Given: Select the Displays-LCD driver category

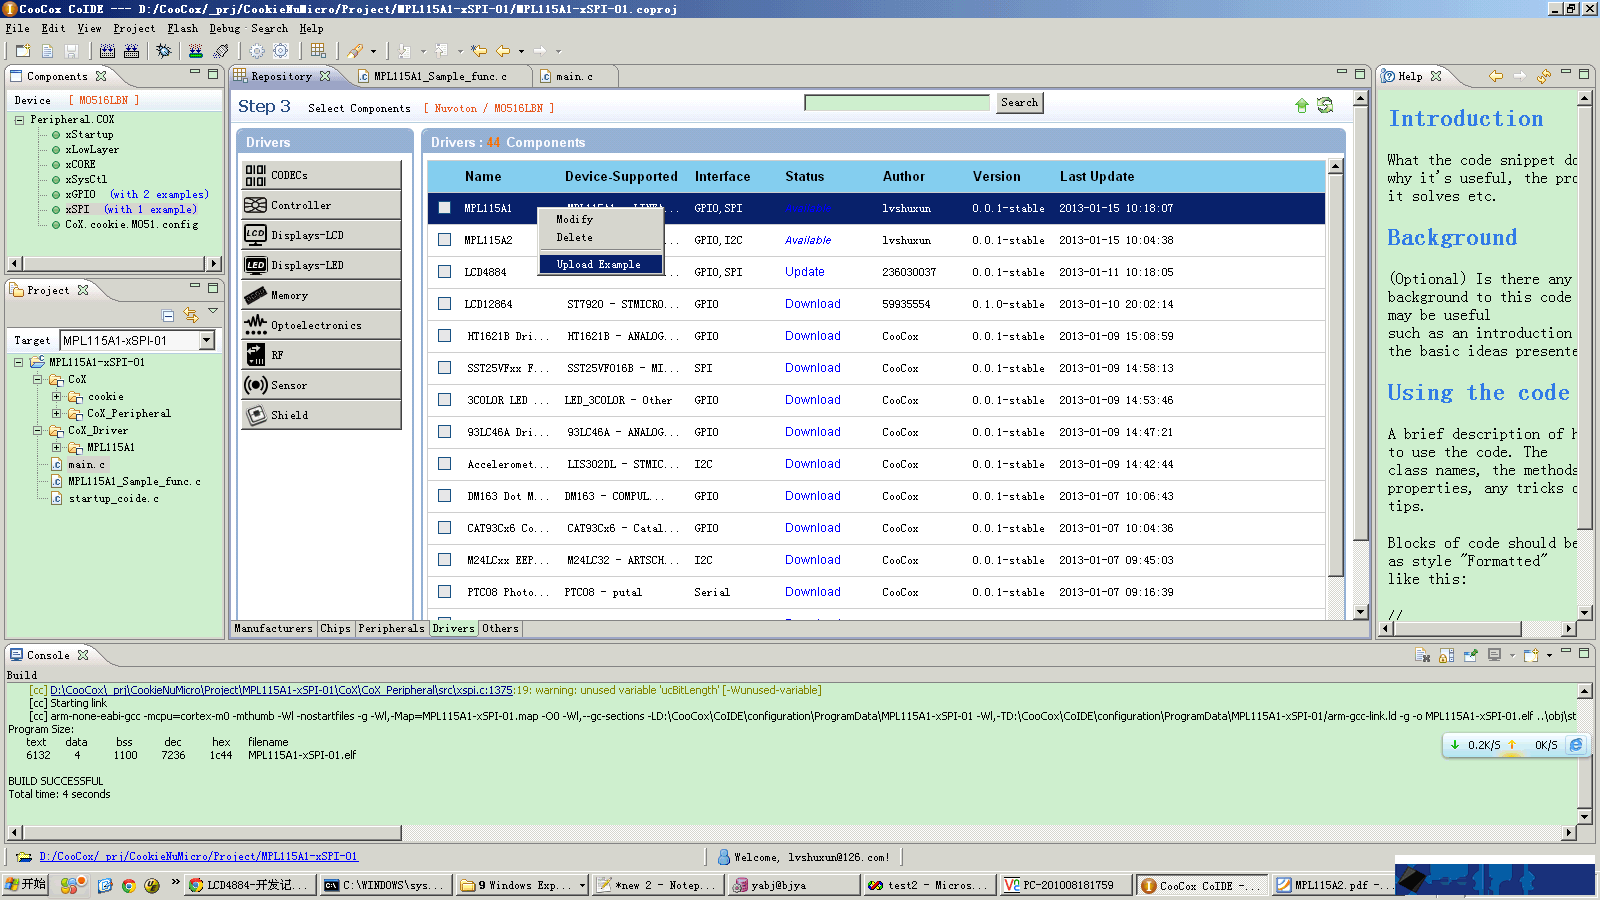Looking at the screenshot, I should coord(321,235).
